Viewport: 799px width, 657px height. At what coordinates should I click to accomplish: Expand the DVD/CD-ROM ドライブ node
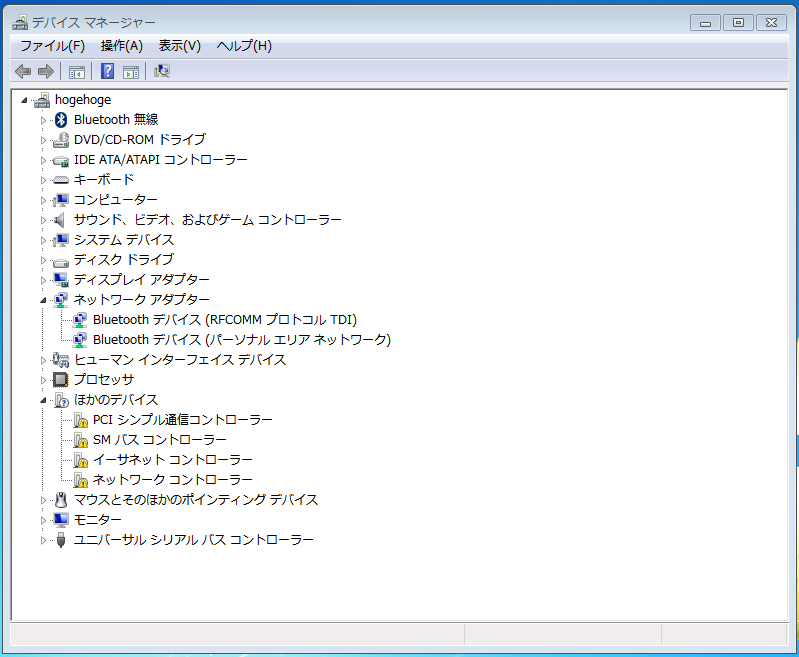43,140
